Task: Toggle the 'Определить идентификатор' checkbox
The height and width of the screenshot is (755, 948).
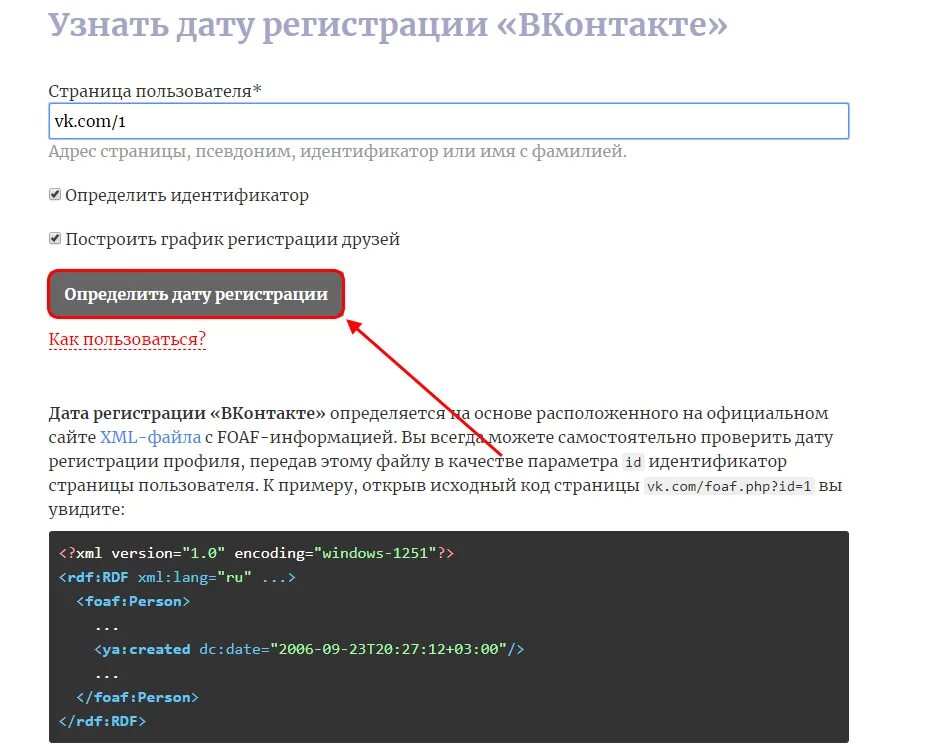Action: point(55,195)
